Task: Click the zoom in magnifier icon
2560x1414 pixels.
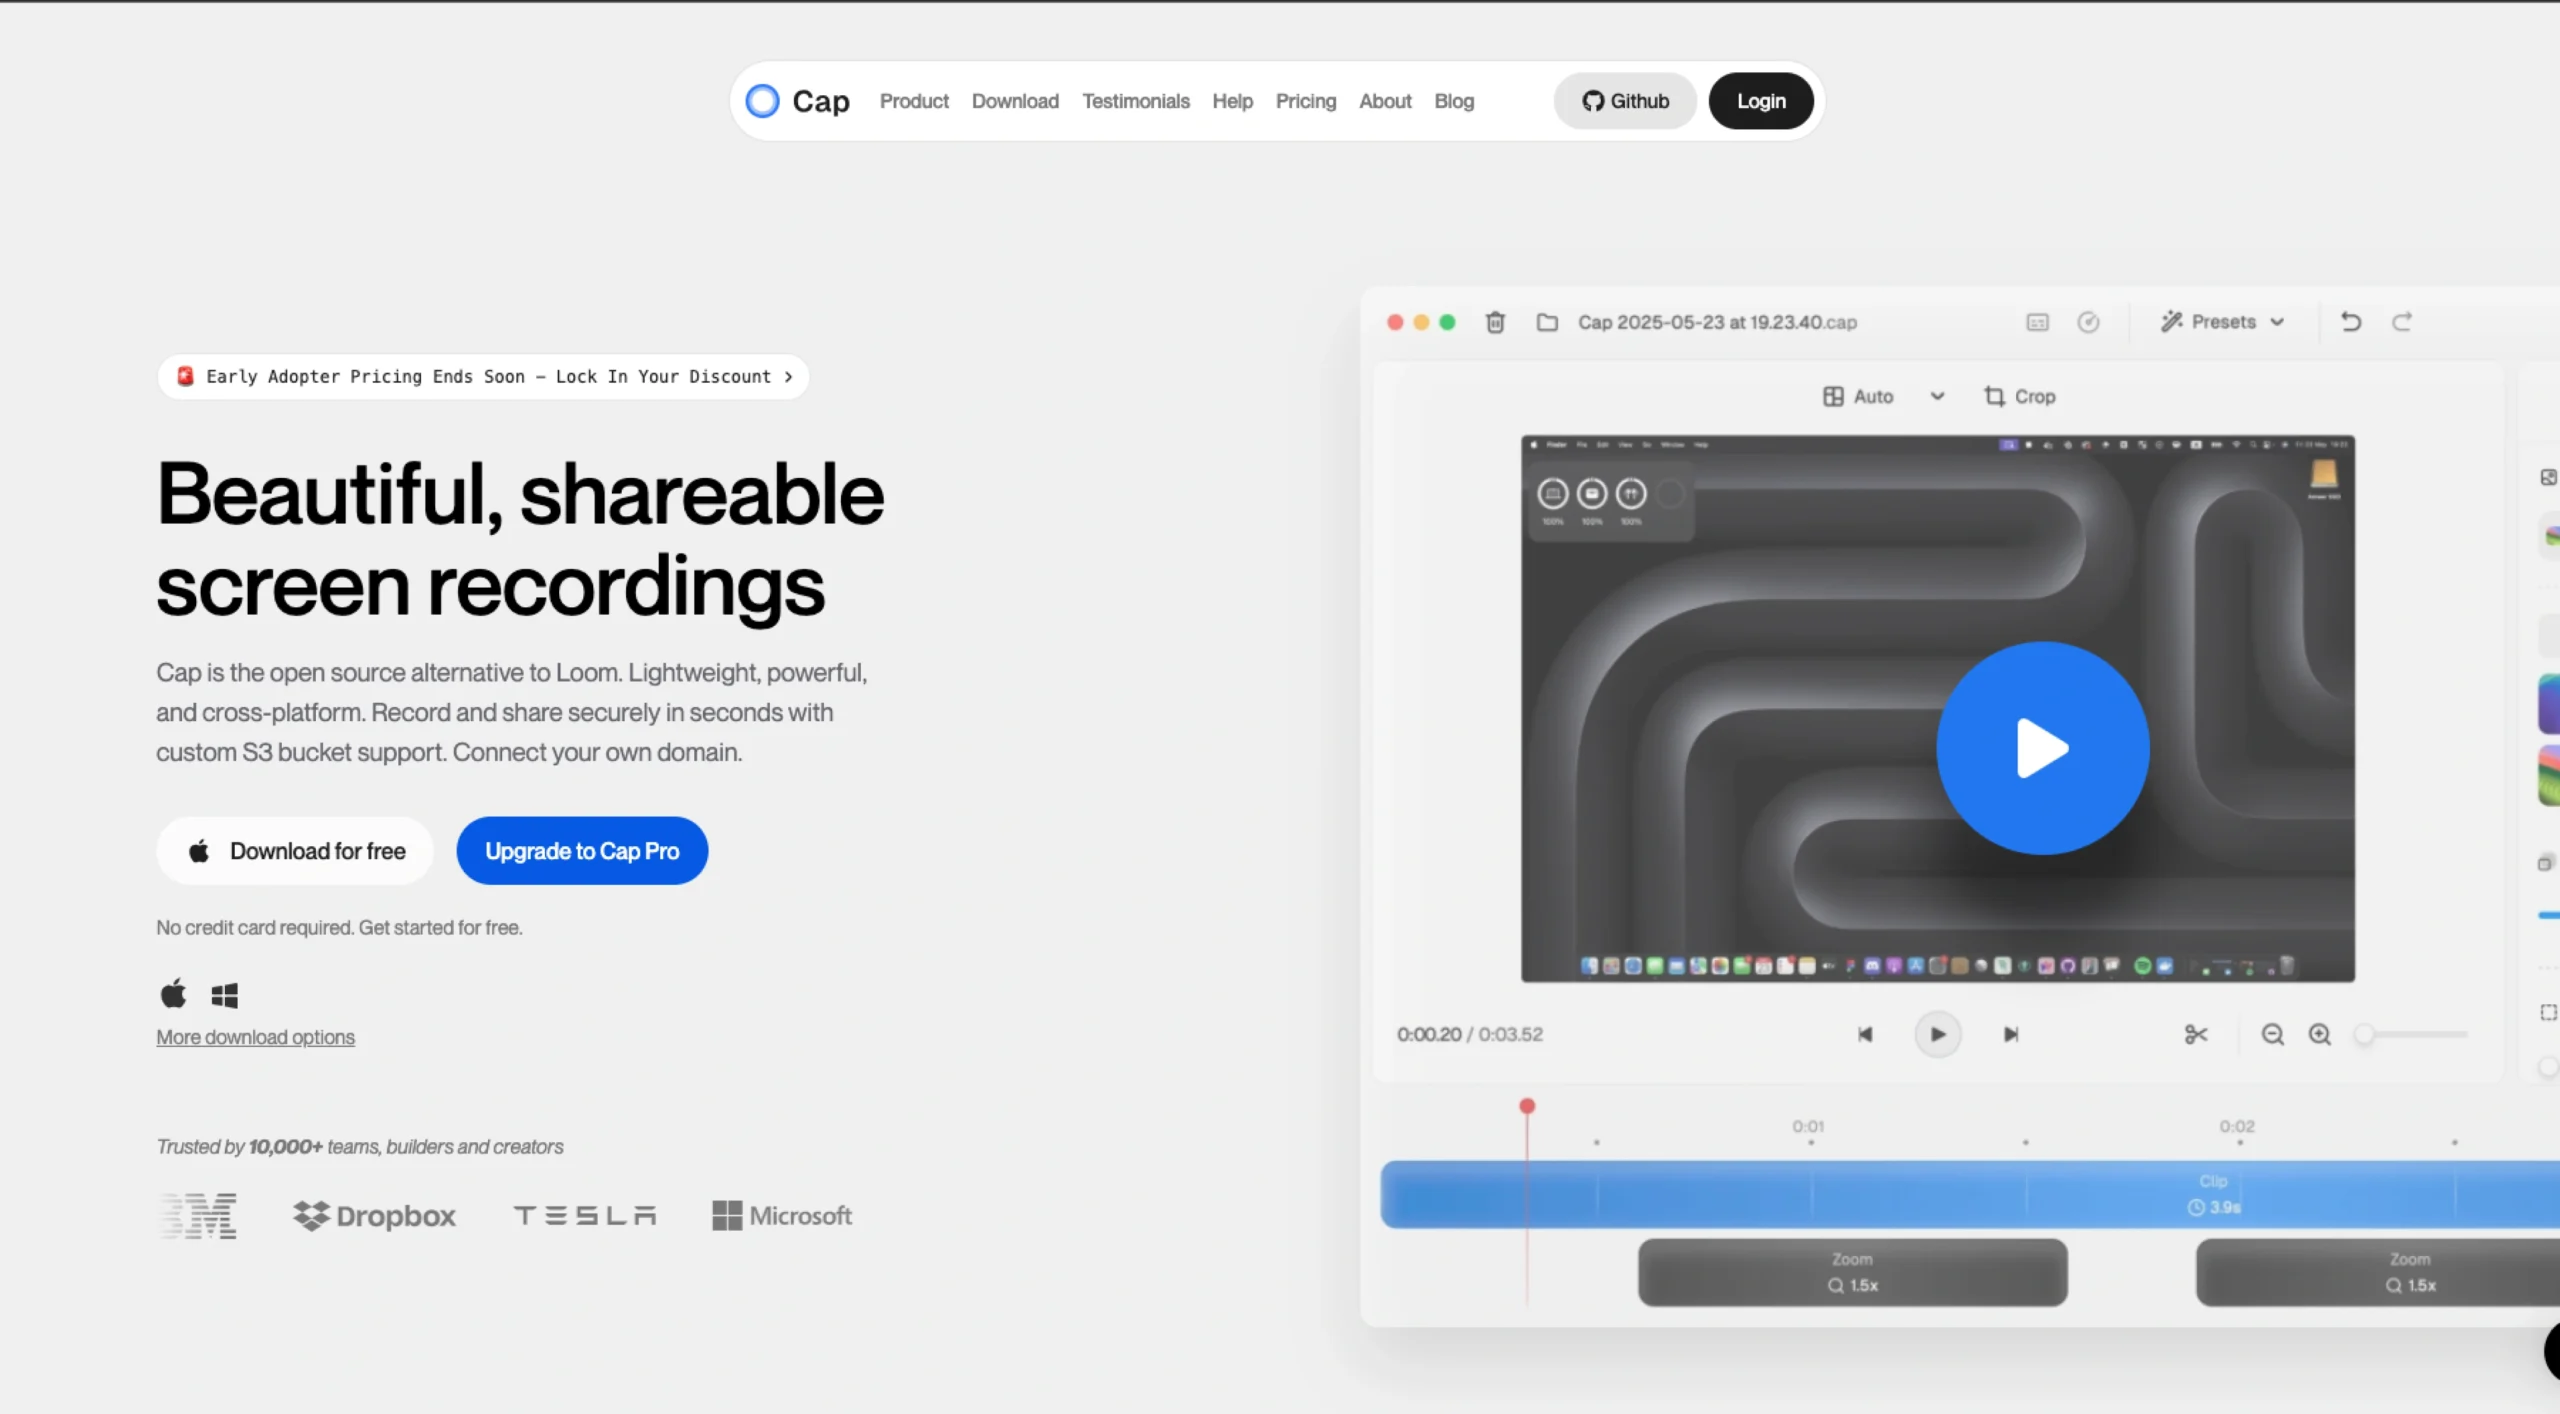Action: click(2320, 1034)
